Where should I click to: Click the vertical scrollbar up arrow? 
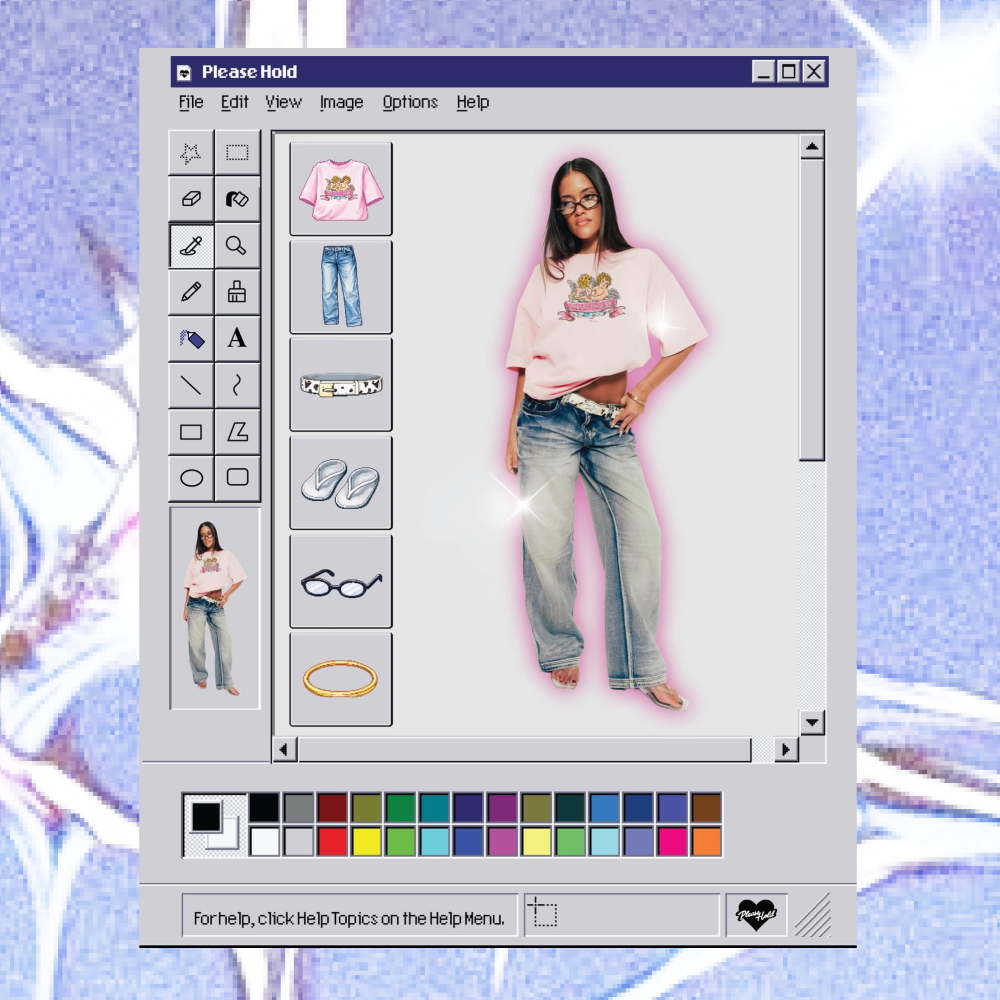click(x=812, y=147)
